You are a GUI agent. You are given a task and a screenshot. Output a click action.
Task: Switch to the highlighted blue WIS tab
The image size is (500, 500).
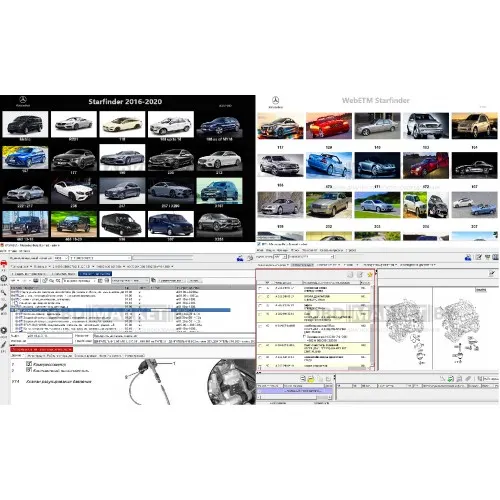[95, 274]
